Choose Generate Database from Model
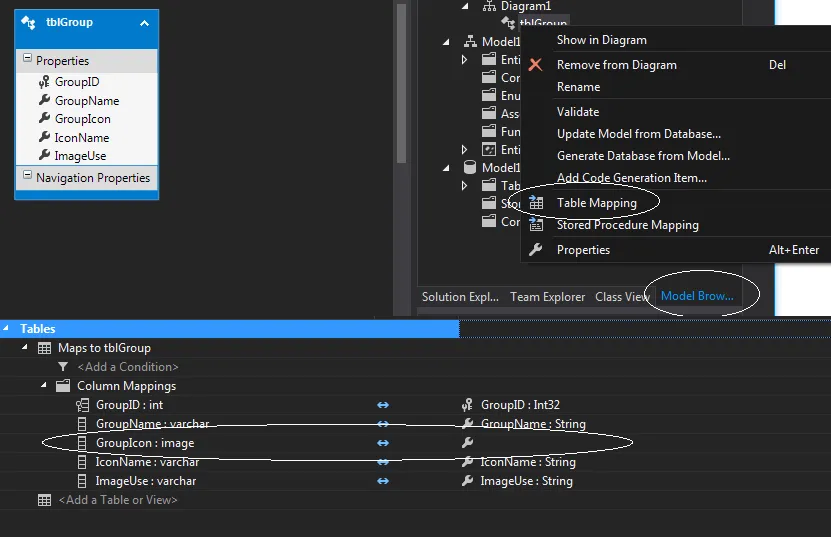This screenshot has width=831, height=540. pyautogui.click(x=643, y=156)
